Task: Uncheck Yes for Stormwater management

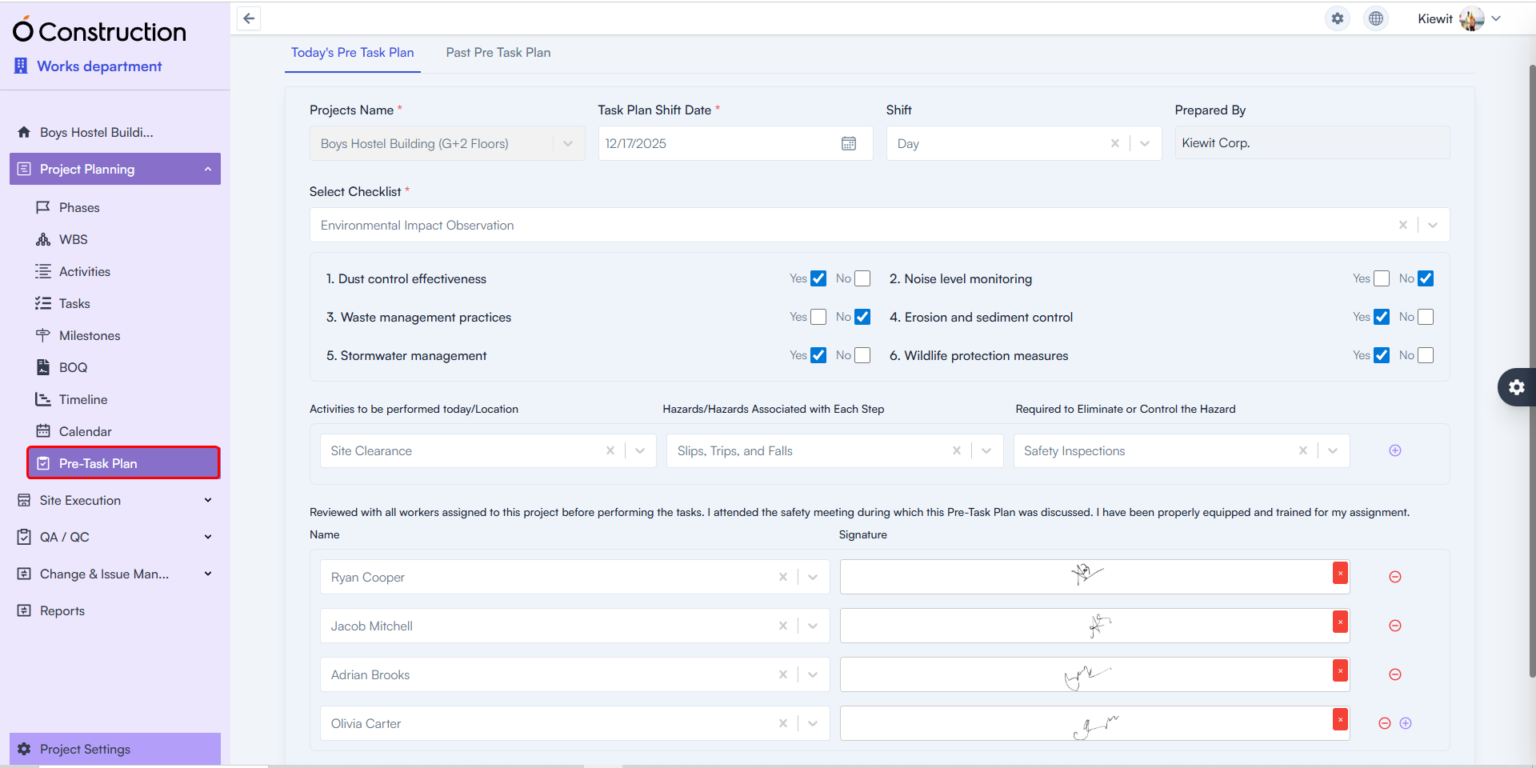Action: tap(820, 355)
